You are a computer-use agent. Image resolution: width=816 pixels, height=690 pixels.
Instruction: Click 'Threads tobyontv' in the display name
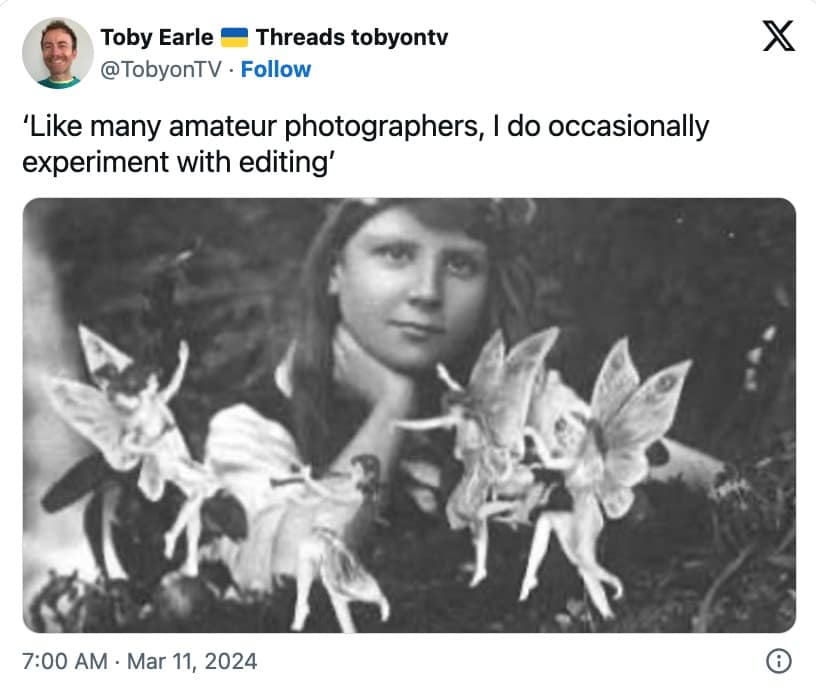(352, 38)
